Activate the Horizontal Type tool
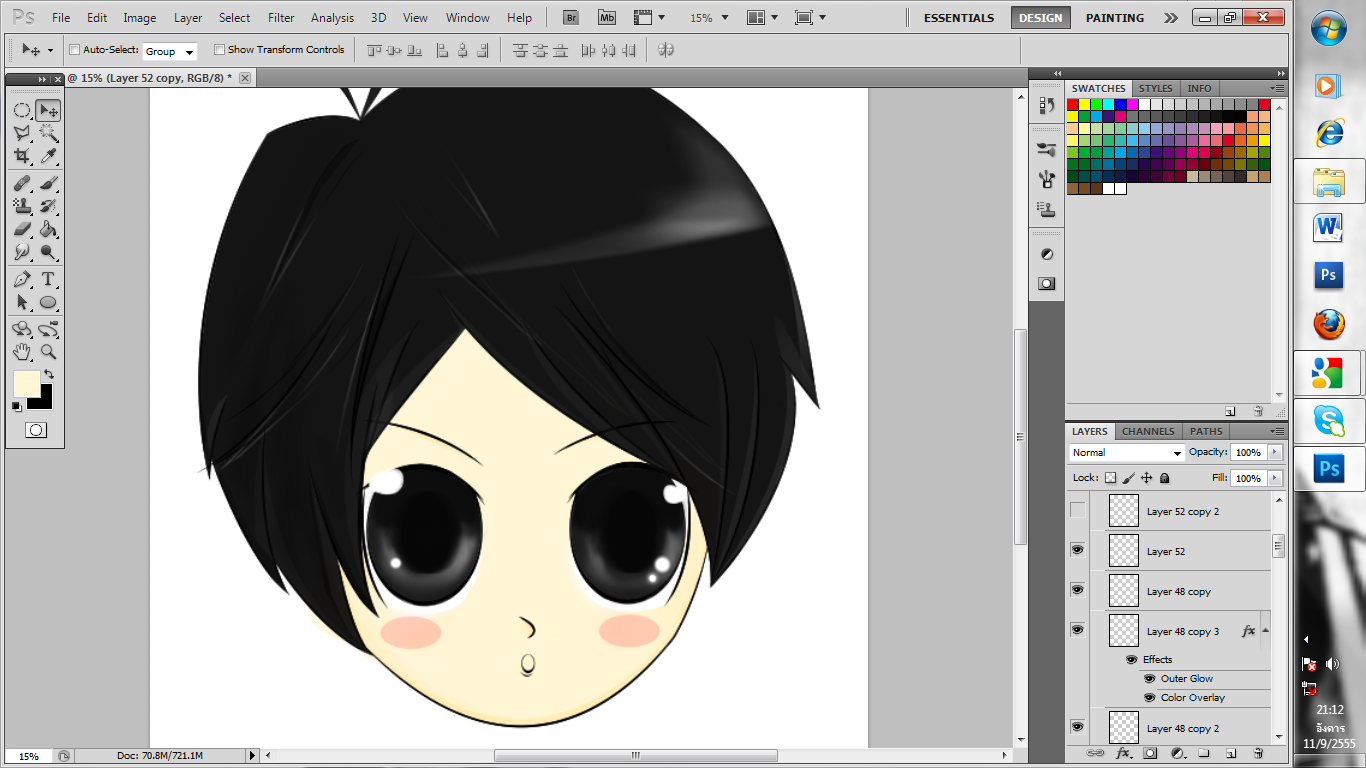Viewport: 1366px width, 768px height. pyautogui.click(x=48, y=279)
